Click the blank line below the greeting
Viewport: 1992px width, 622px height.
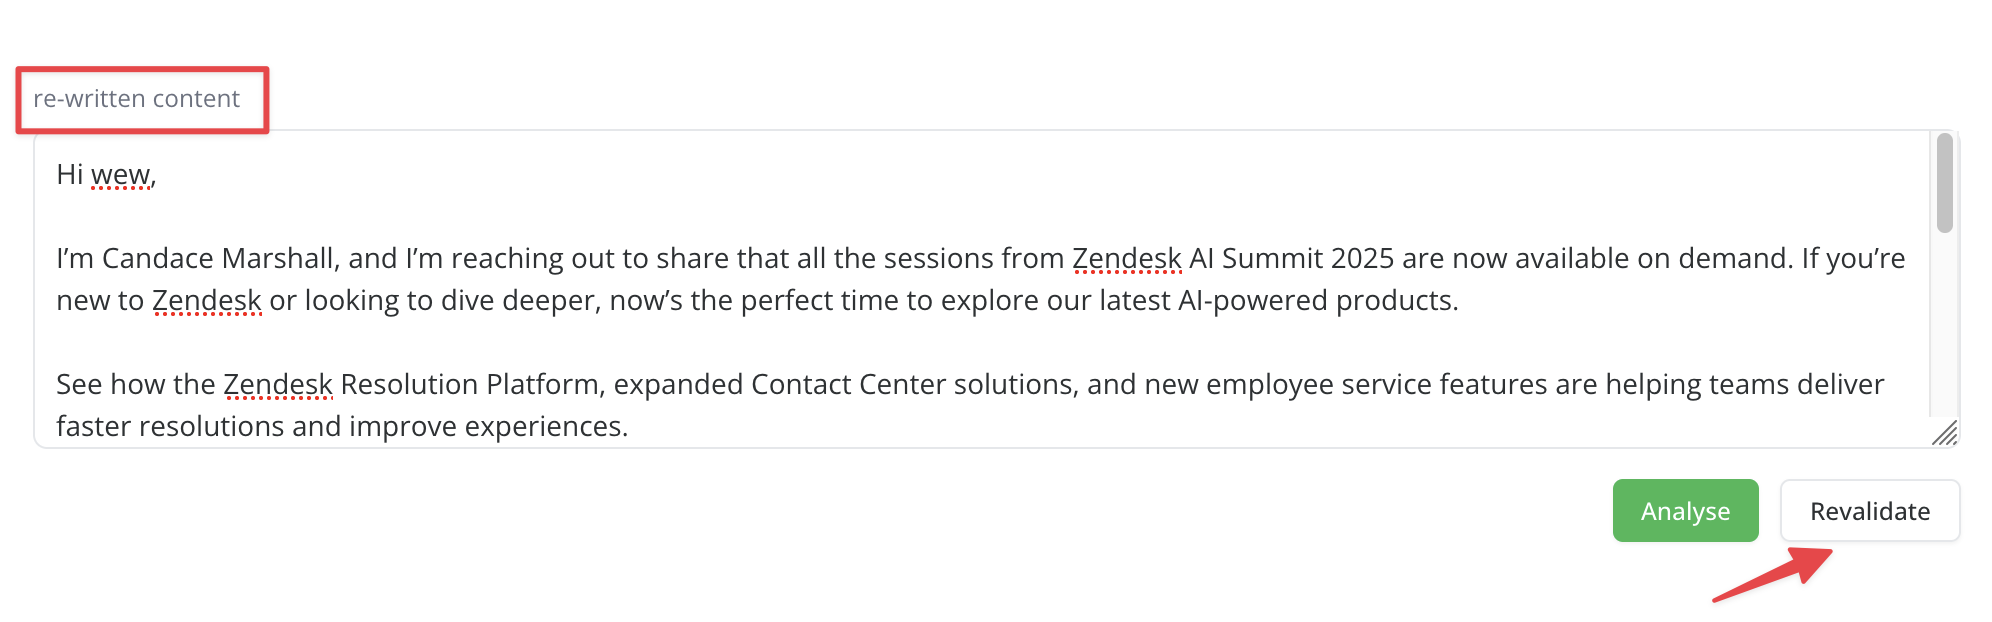tap(500, 217)
